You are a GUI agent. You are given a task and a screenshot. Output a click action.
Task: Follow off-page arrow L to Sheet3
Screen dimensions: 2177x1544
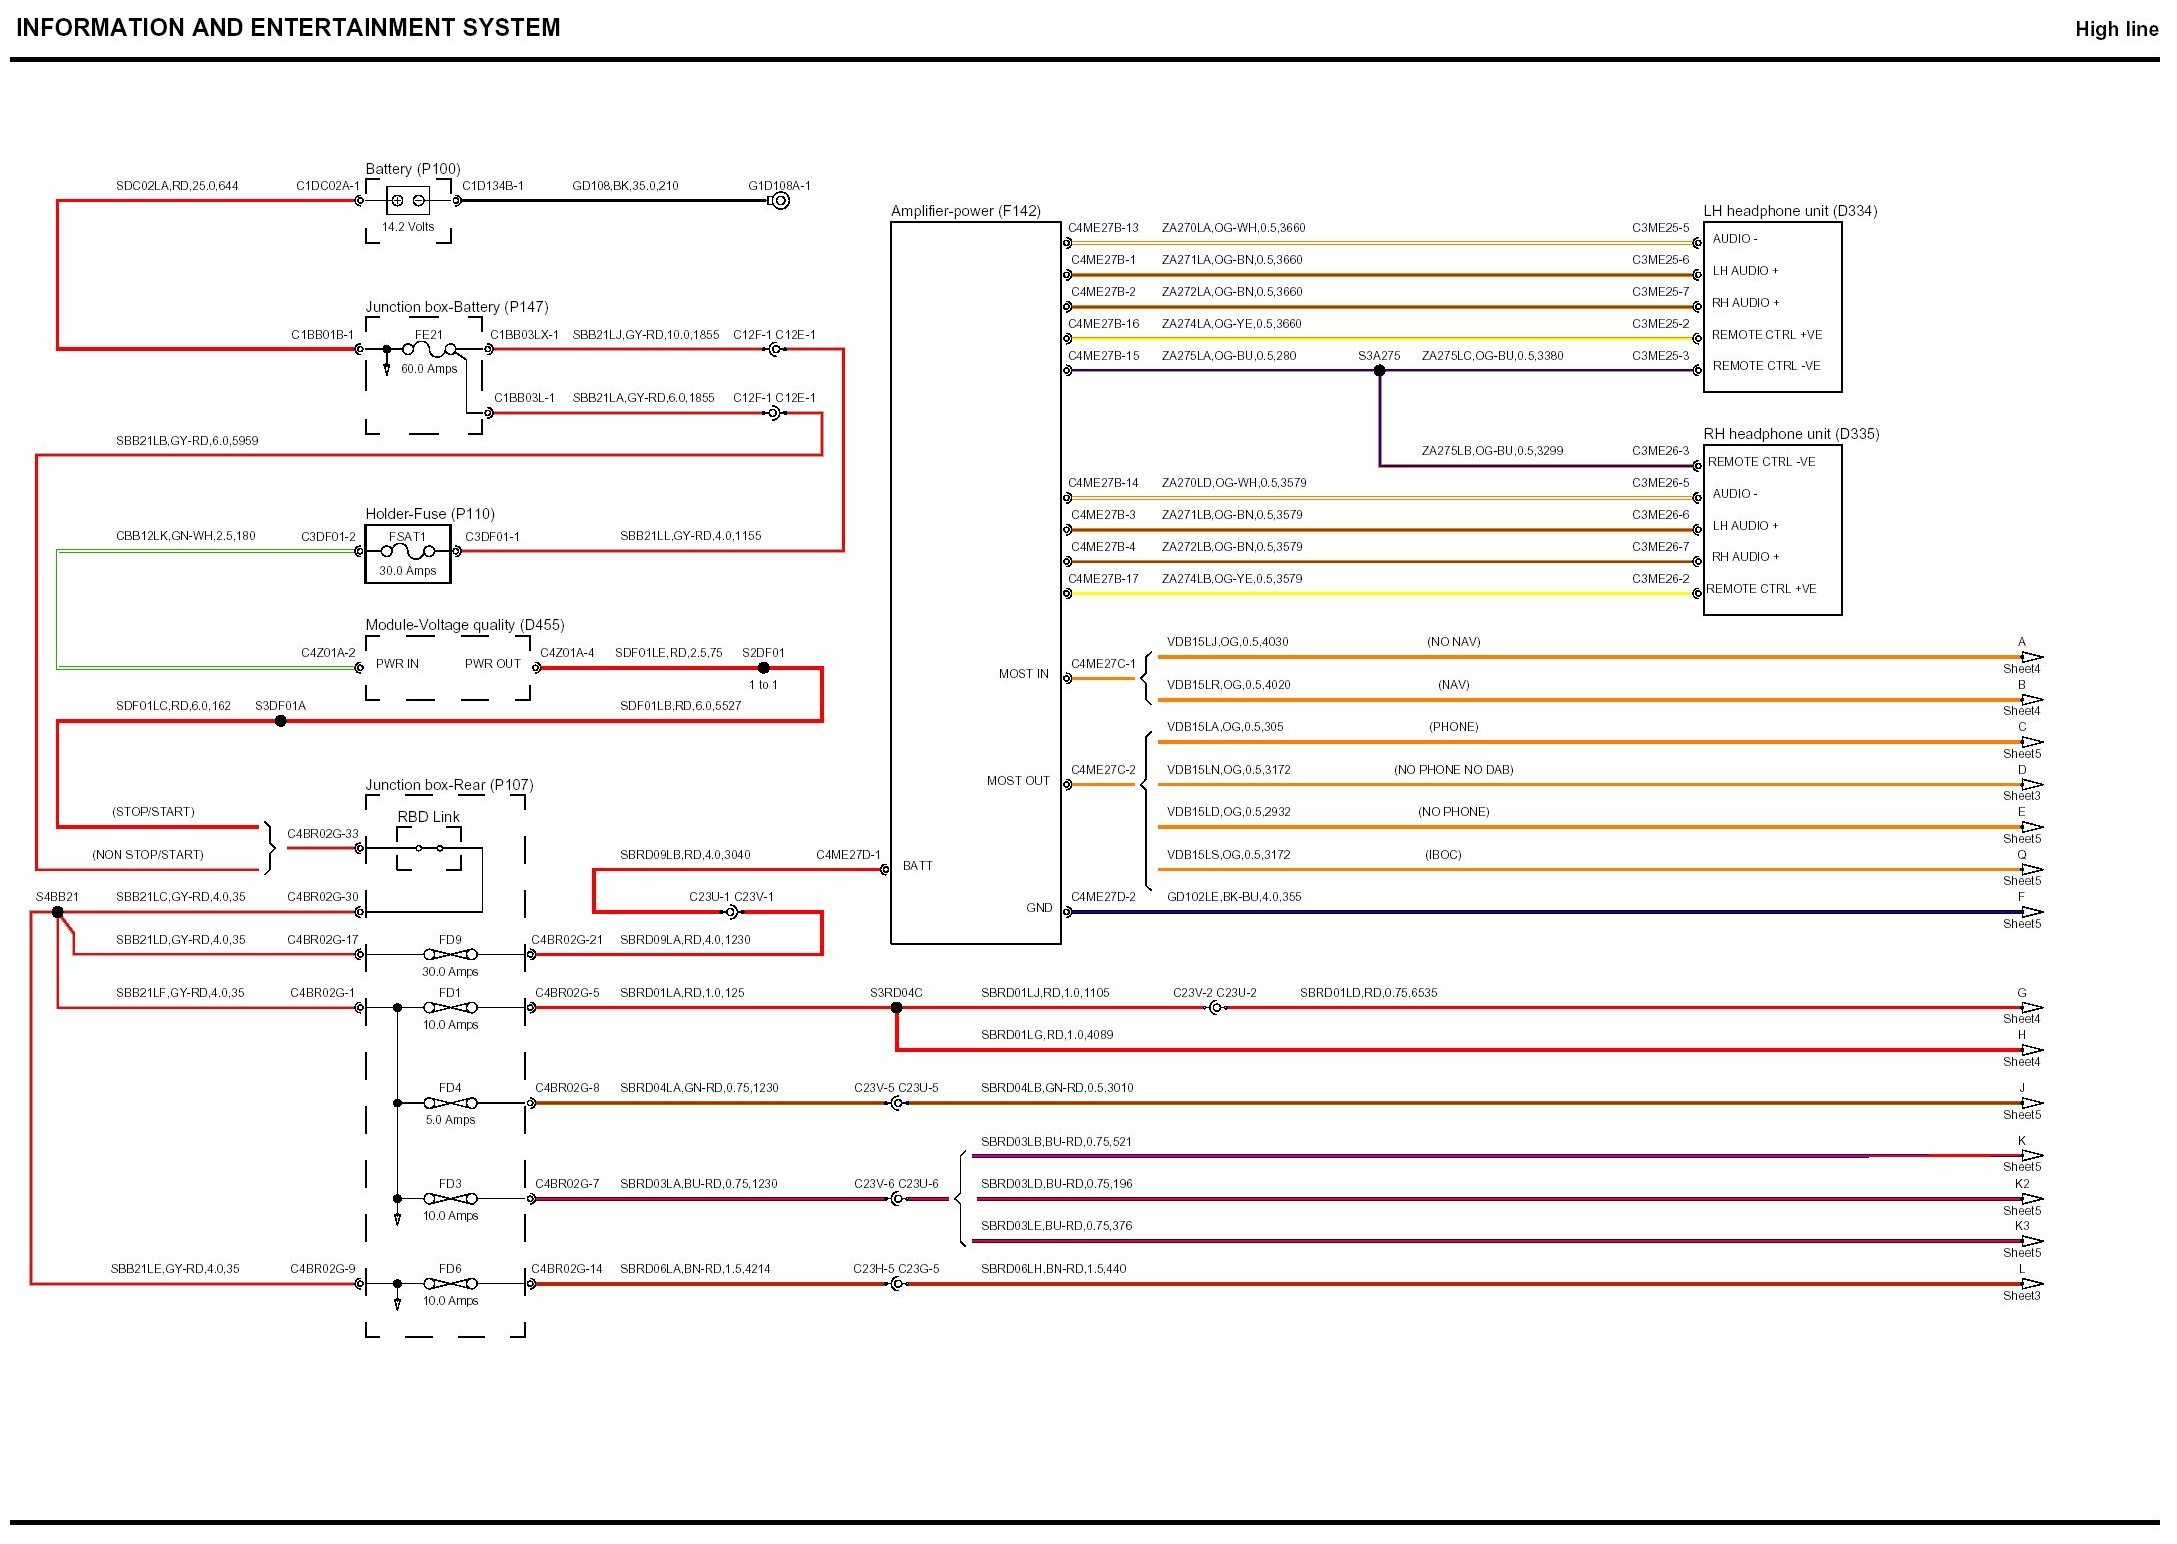point(2030,1283)
